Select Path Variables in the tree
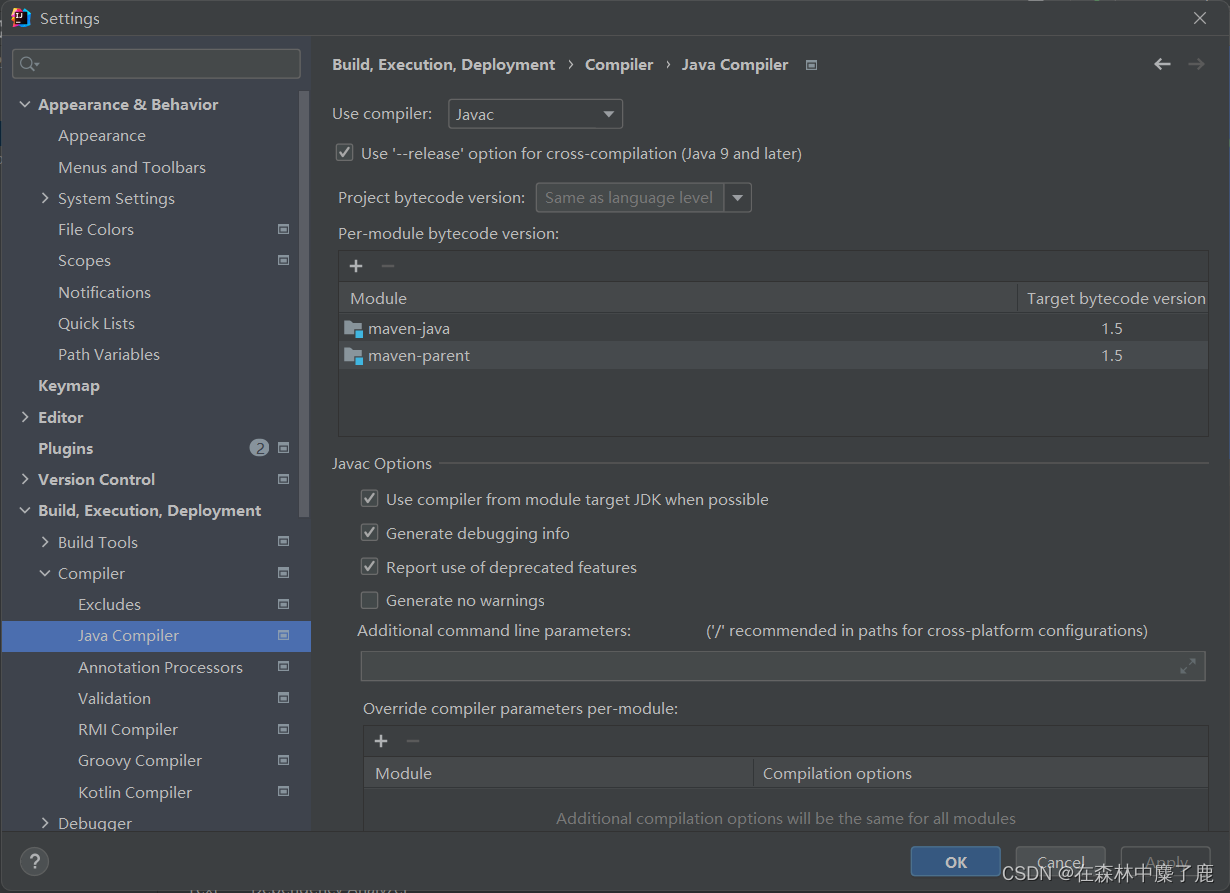Image resolution: width=1230 pixels, height=893 pixels. pyautogui.click(x=109, y=354)
